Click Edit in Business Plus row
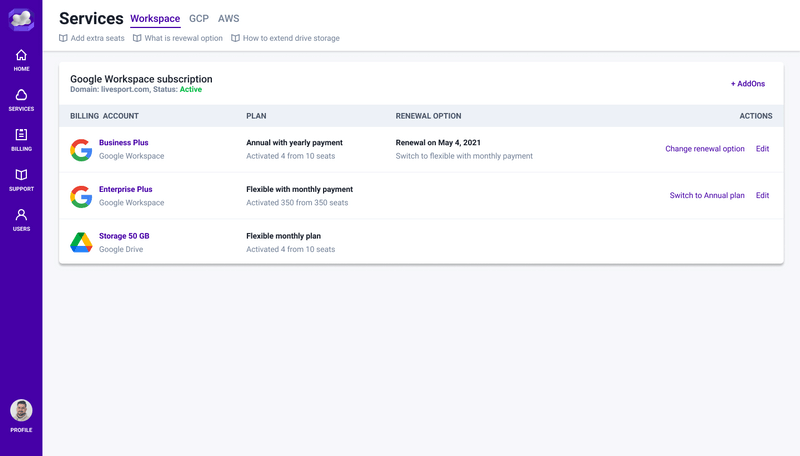800x456 pixels. [x=762, y=149]
